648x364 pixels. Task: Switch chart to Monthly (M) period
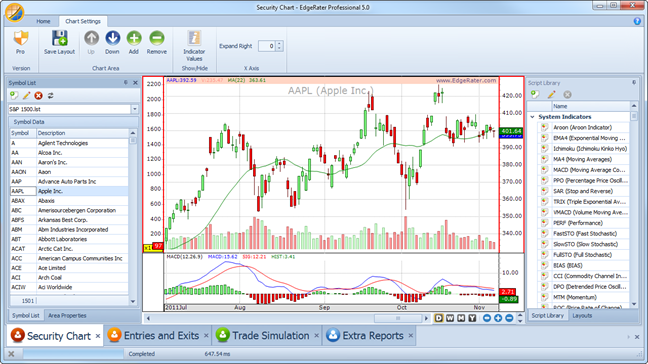pos(461,318)
